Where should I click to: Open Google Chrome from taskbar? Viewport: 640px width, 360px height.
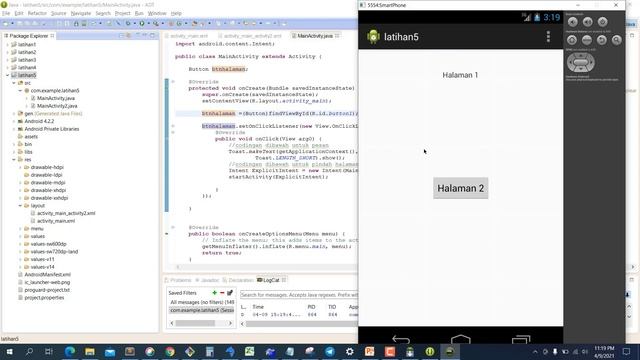pyautogui.click(x=170, y=351)
